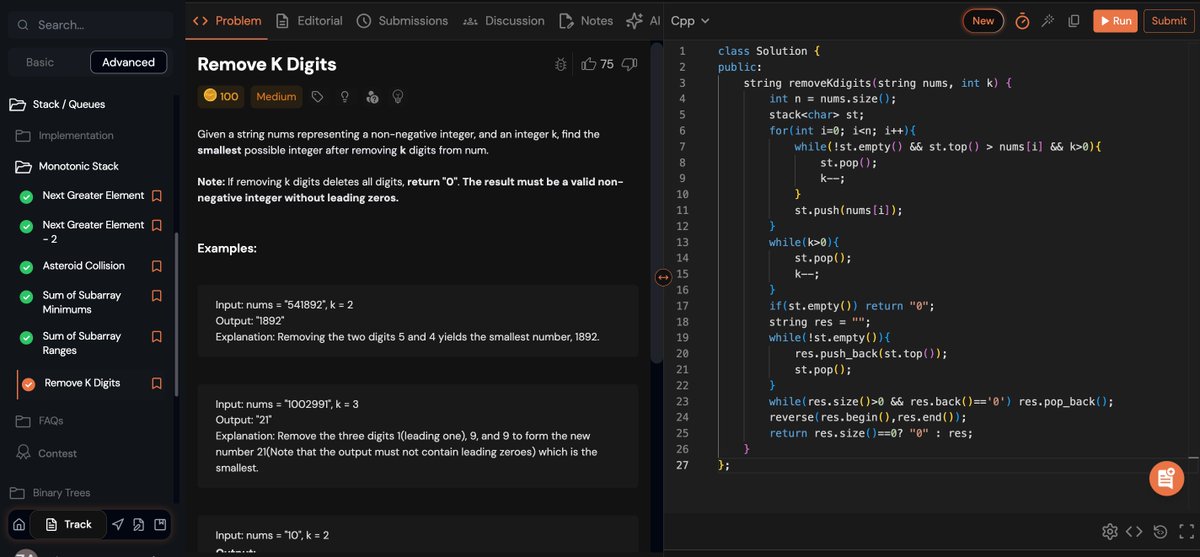The image size is (1200, 557).
Task: Click the companies question icon
Action: coord(372,97)
